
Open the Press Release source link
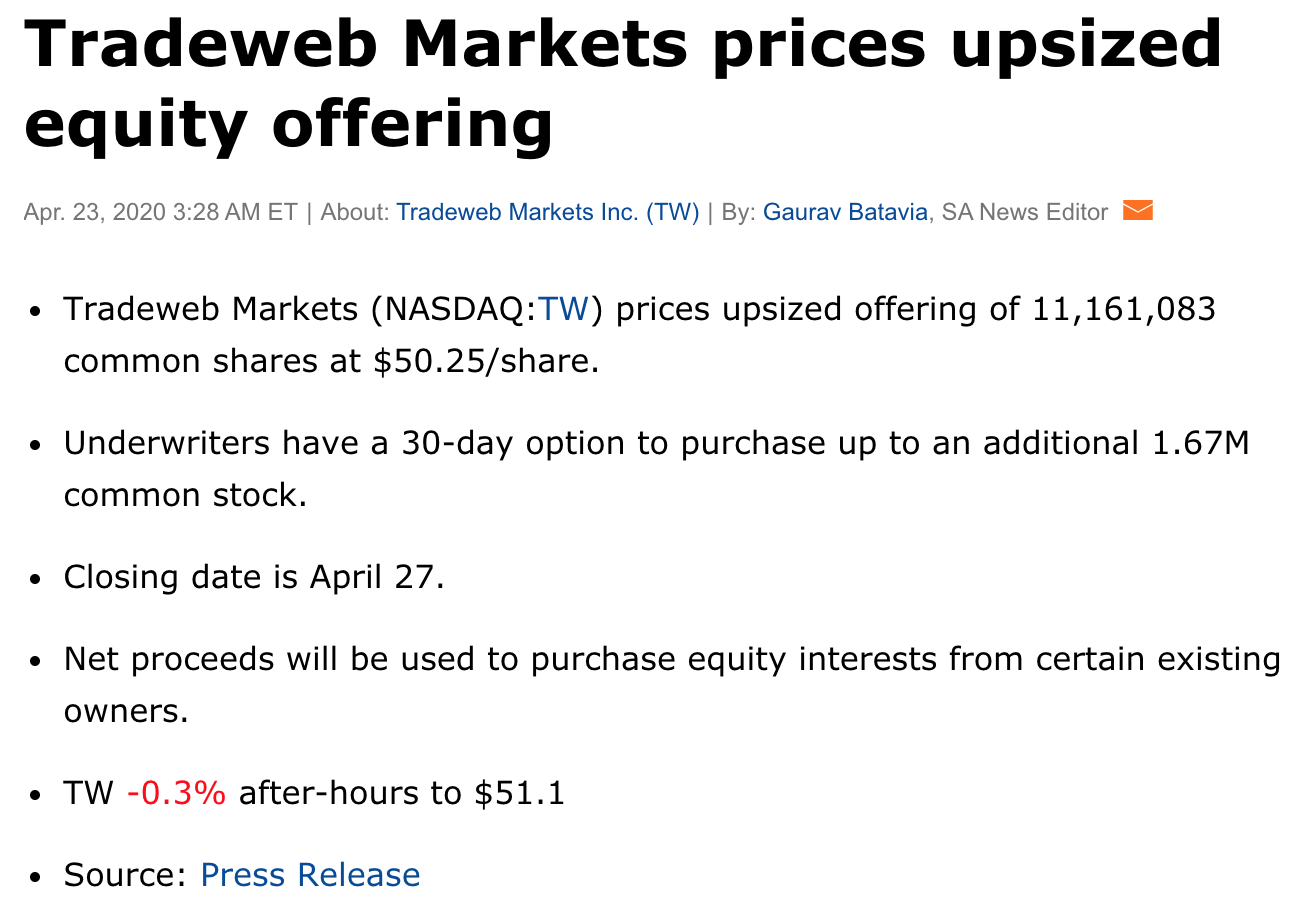point(310,875)
